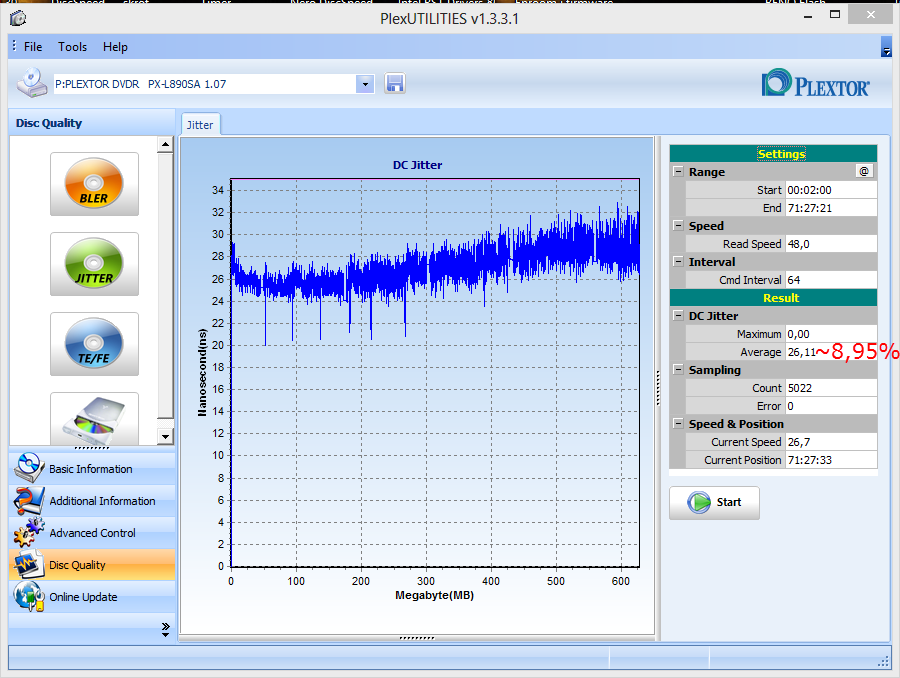900x678 pixels.
Task: Click the DC Jitter Average value
Action: tap(831, 352)
